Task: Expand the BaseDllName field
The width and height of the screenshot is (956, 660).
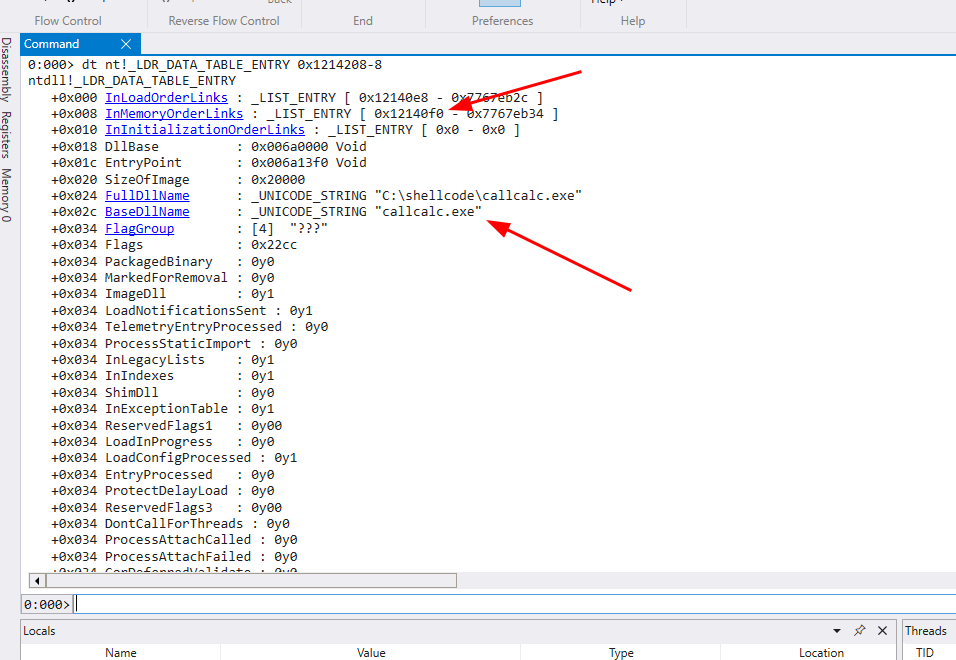Action: coord(147,212)
